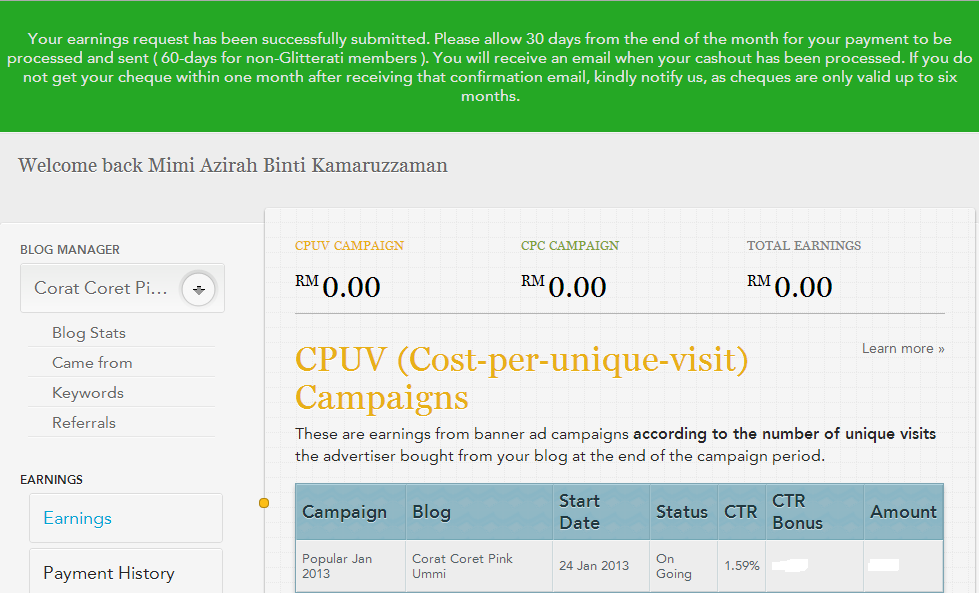Open the Keywords sidebar link
The image size is (979, 593).
[x=88, y=393]
